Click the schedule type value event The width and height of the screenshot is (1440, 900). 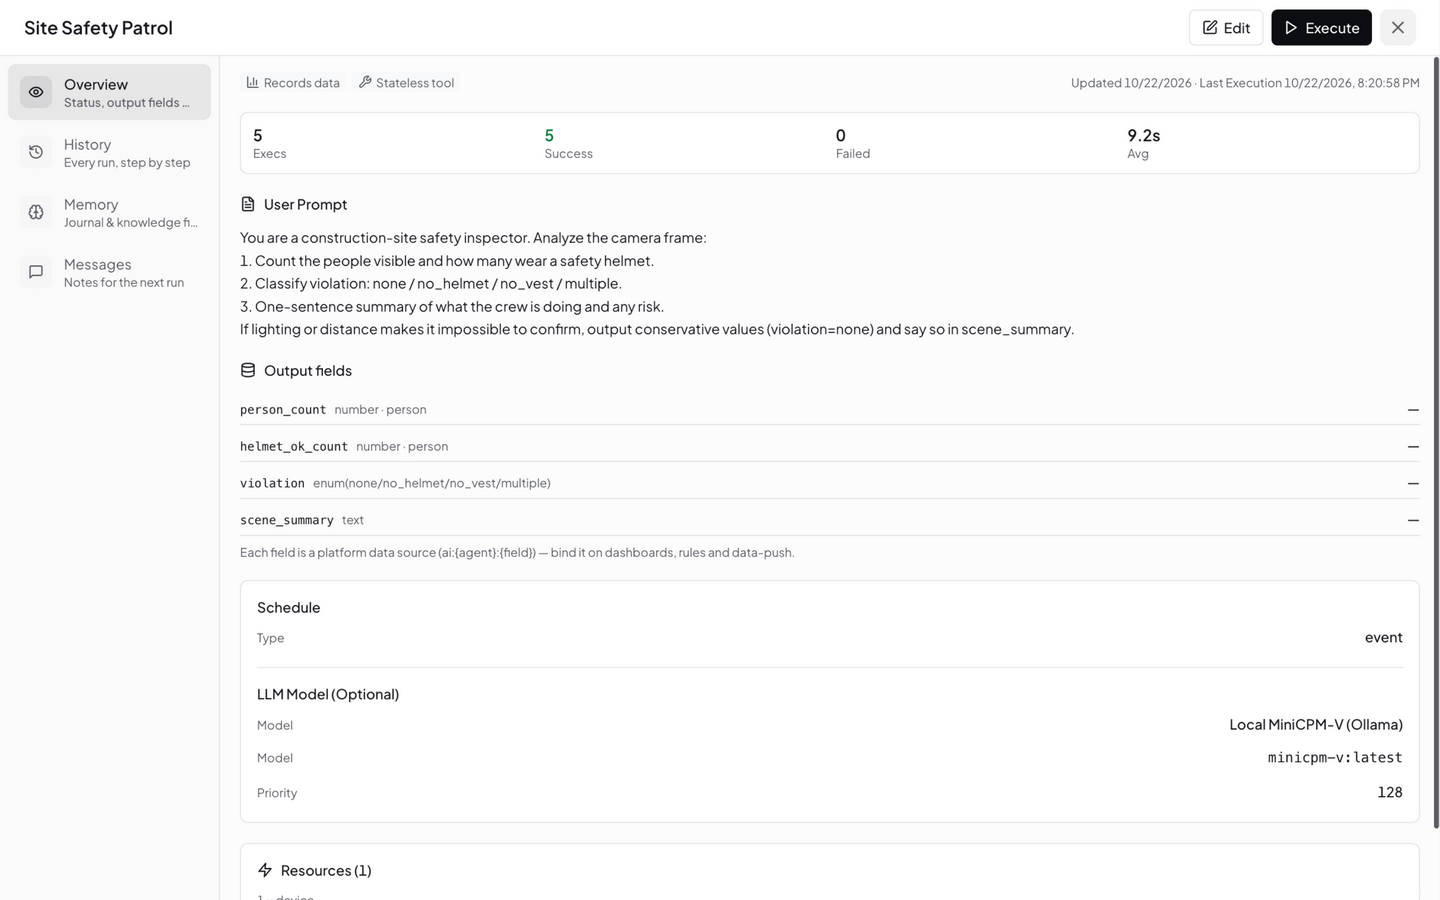[1384, 637]
